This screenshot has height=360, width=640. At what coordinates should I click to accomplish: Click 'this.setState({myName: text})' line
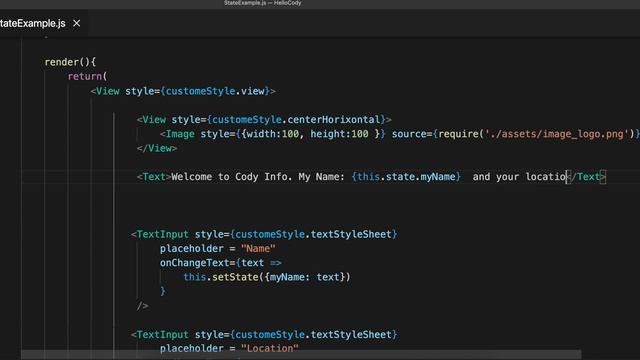coord(267,277)
